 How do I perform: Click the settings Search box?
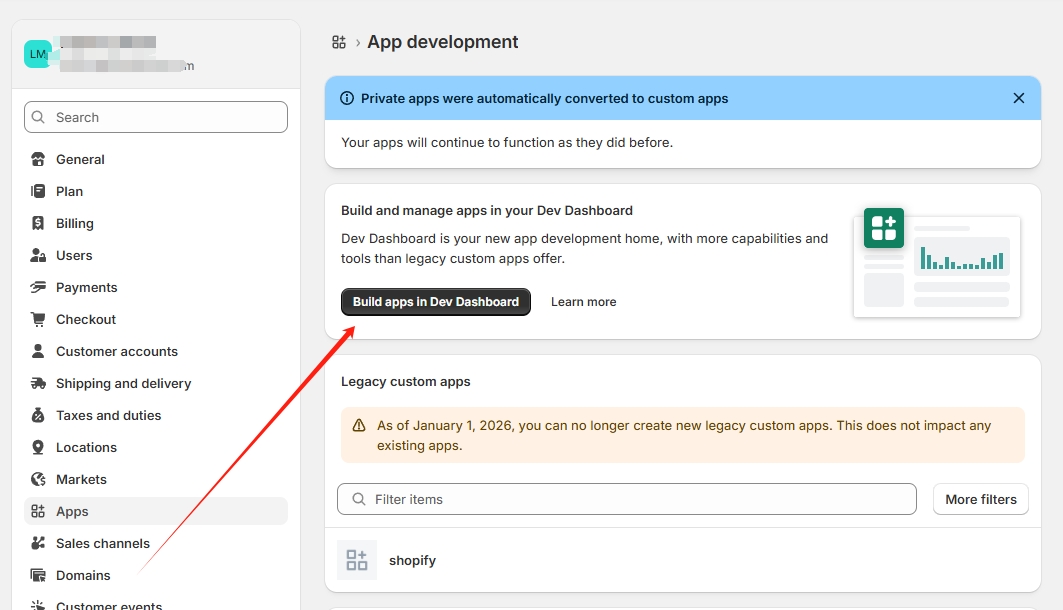point(156,117)
